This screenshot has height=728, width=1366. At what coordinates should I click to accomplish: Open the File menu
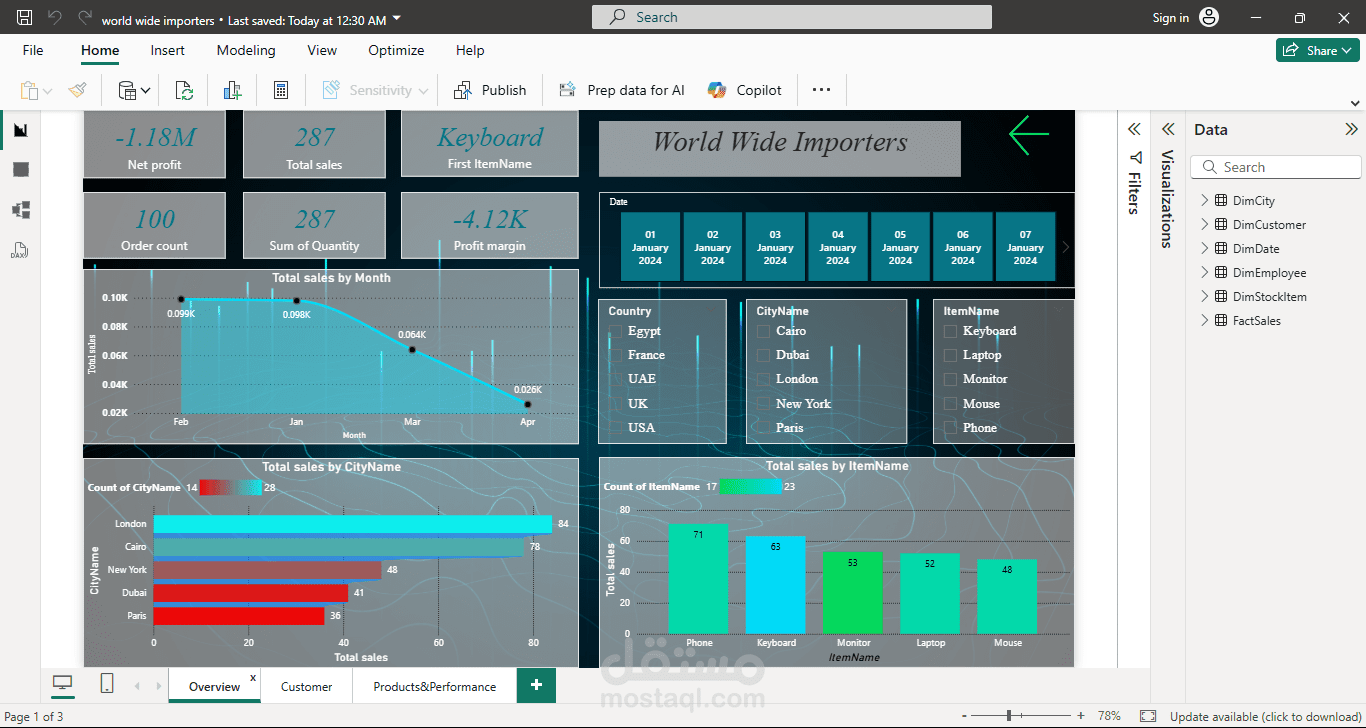tap(33, 50)
